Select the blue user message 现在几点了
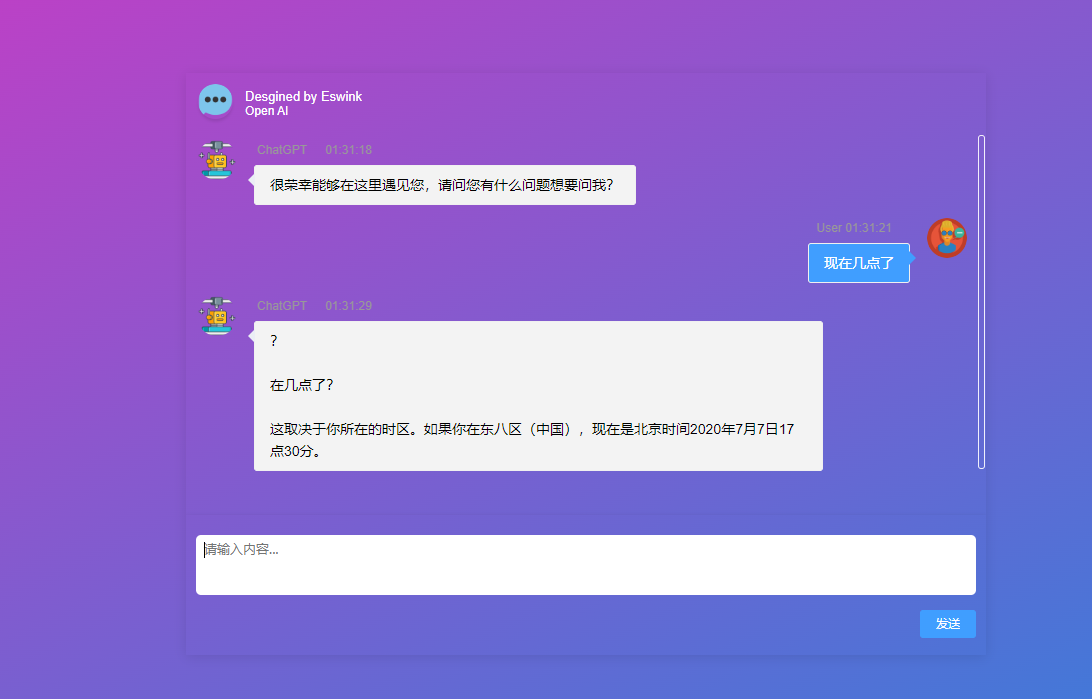 point(858,263)
